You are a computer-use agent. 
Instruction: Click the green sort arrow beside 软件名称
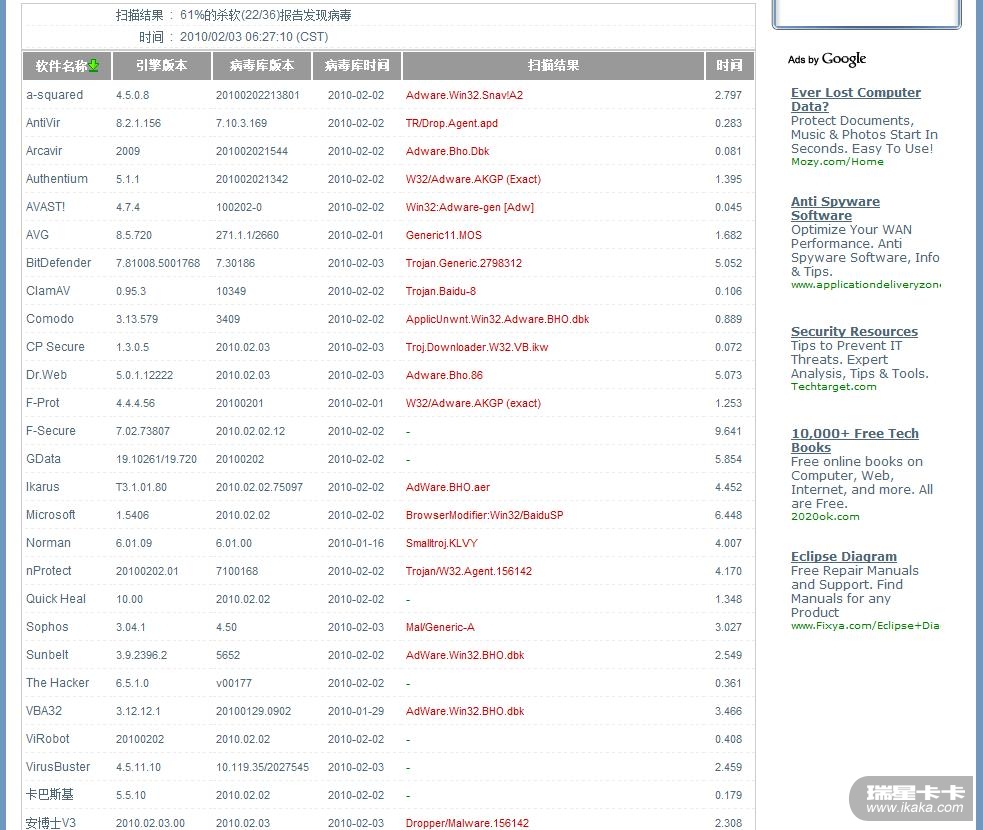pyautogui.click(x=94, y=65)
